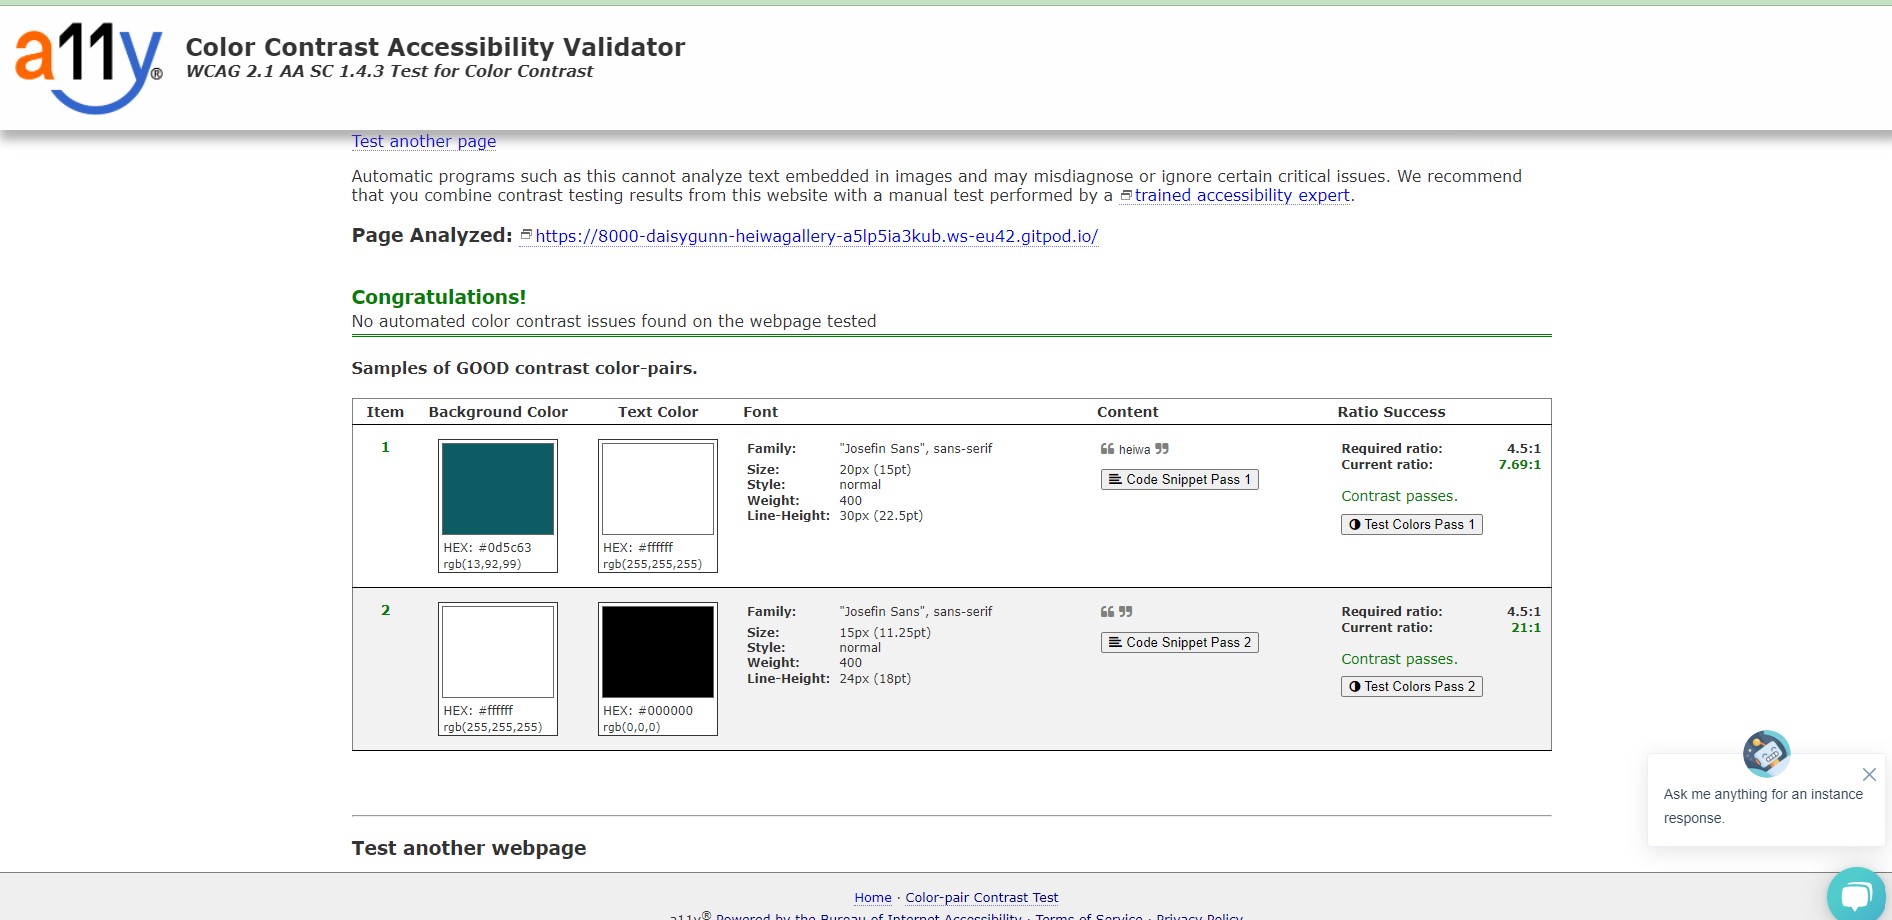This screenshot has width=1892, height=920.
Task: Open Code Snippet Pass 1
Action: (1179, 480)
